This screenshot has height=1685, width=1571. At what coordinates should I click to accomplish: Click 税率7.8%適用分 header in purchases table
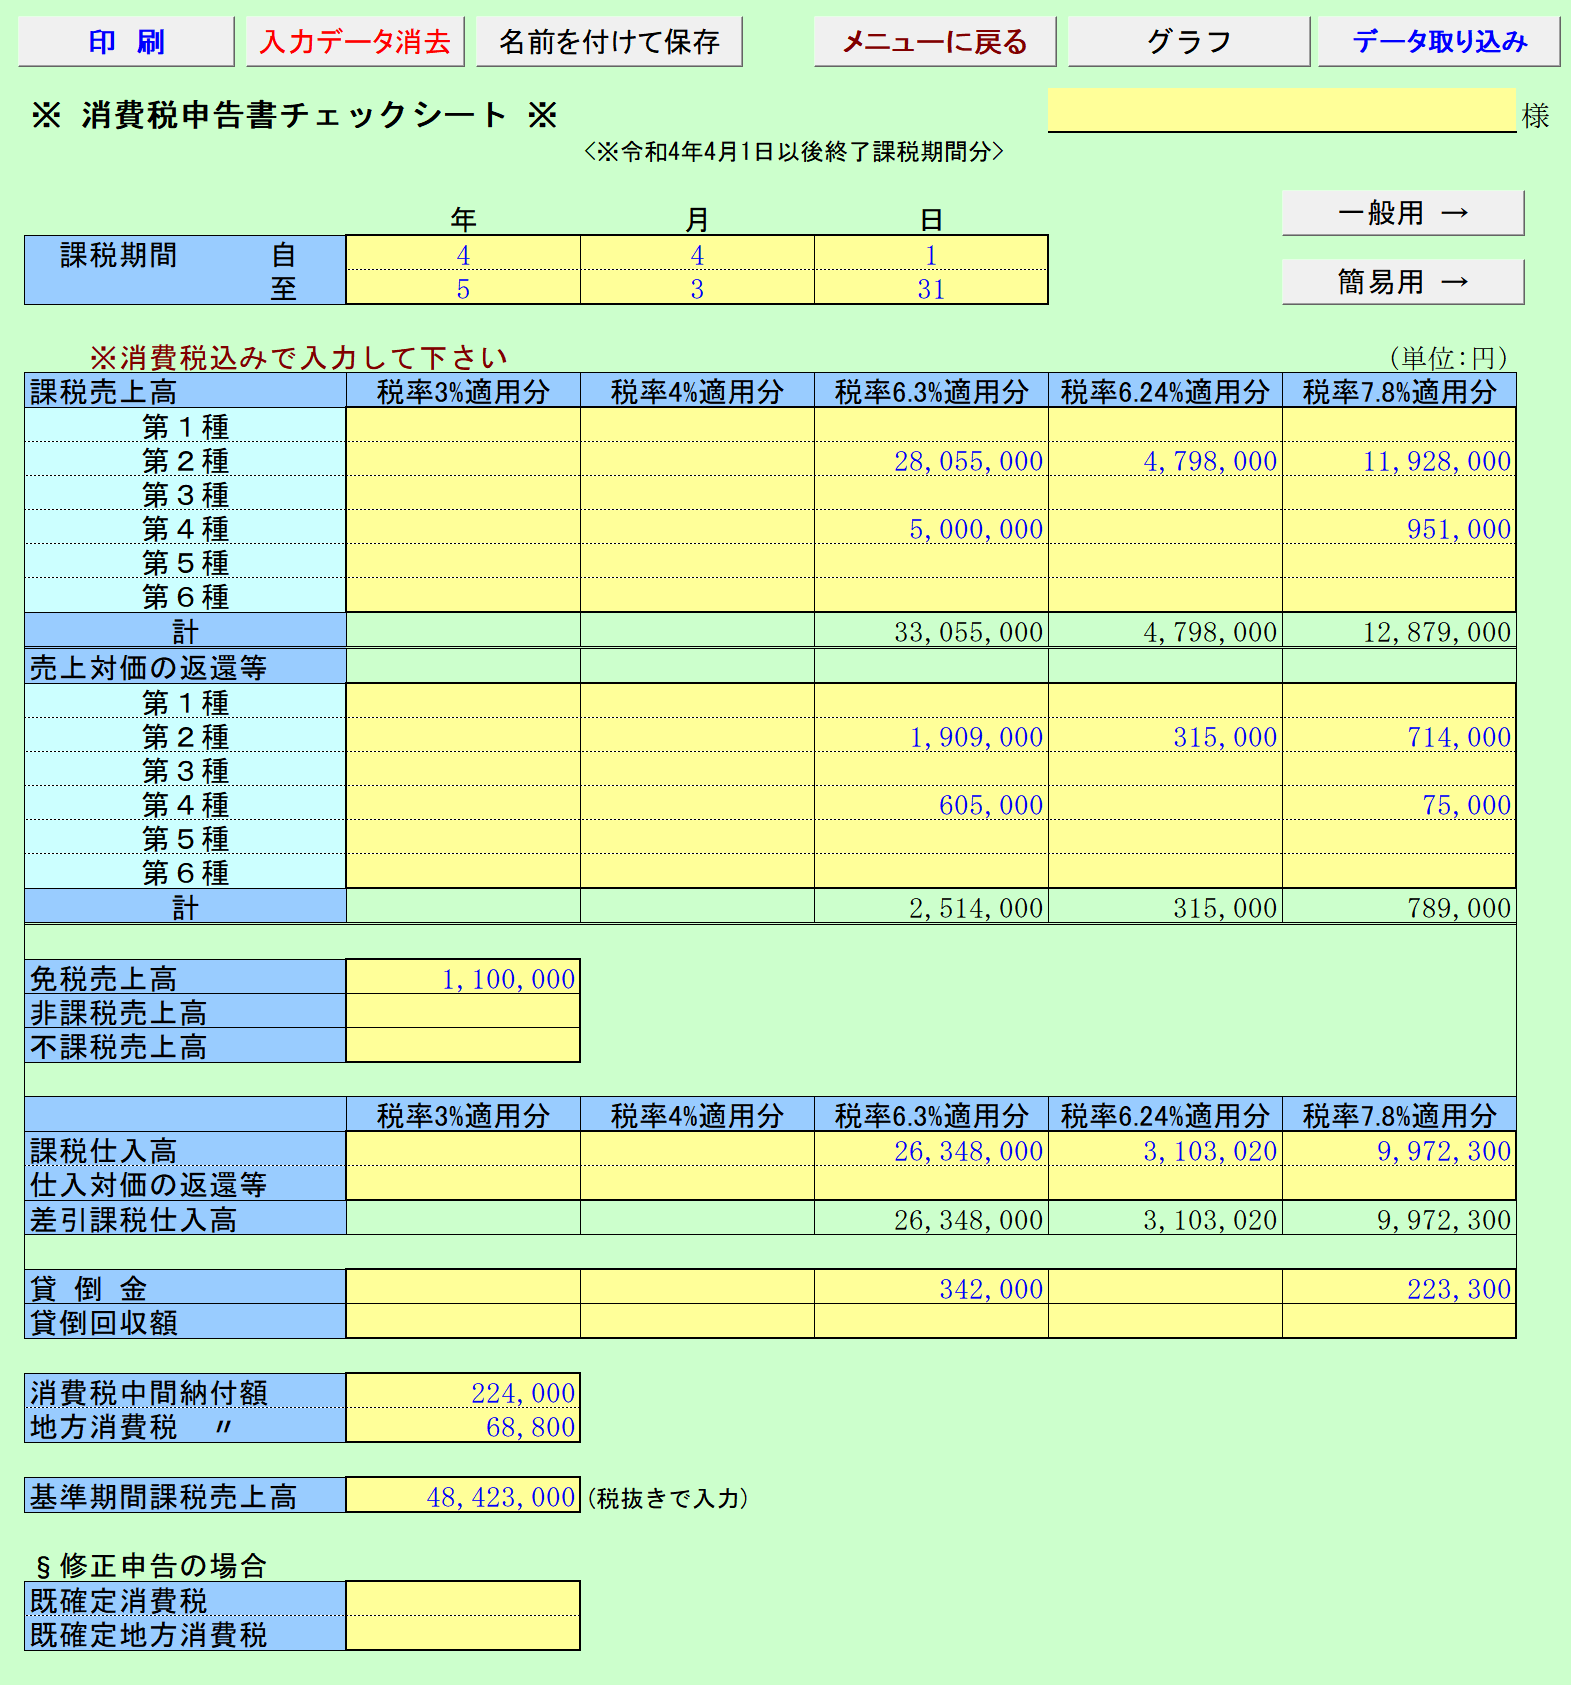pos(1399,1115)
